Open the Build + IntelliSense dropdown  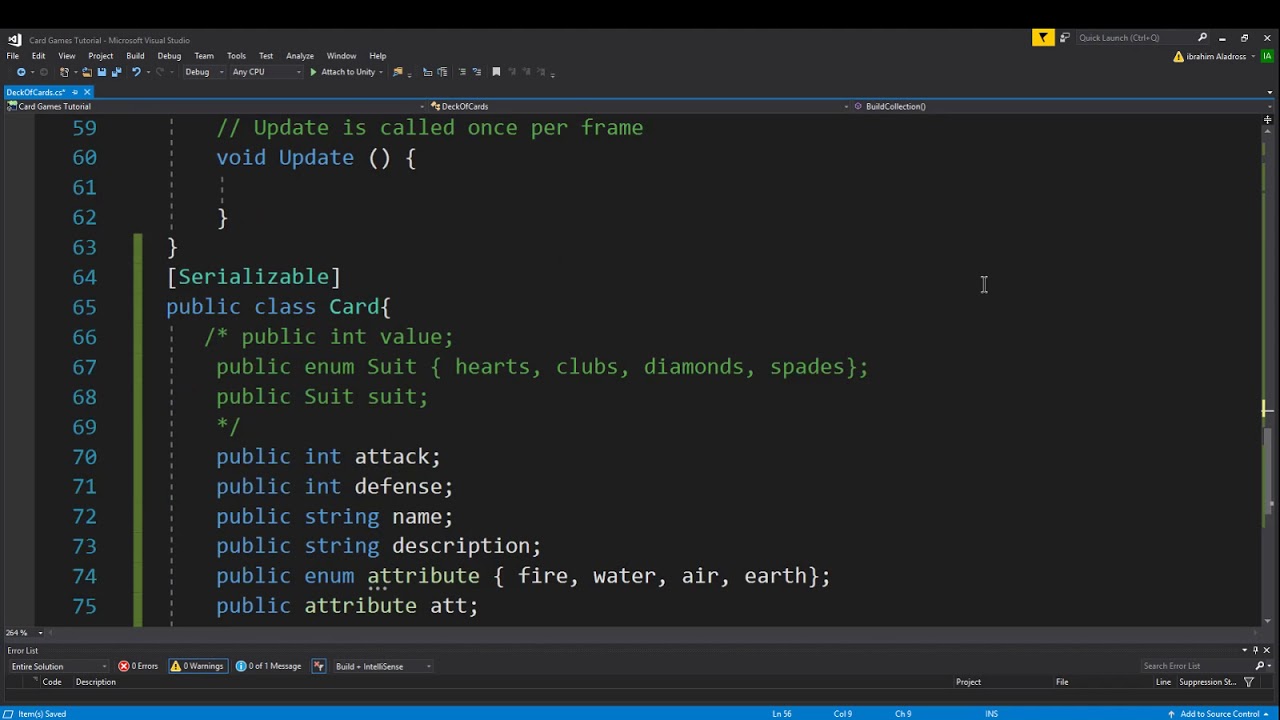click(383, 666)
